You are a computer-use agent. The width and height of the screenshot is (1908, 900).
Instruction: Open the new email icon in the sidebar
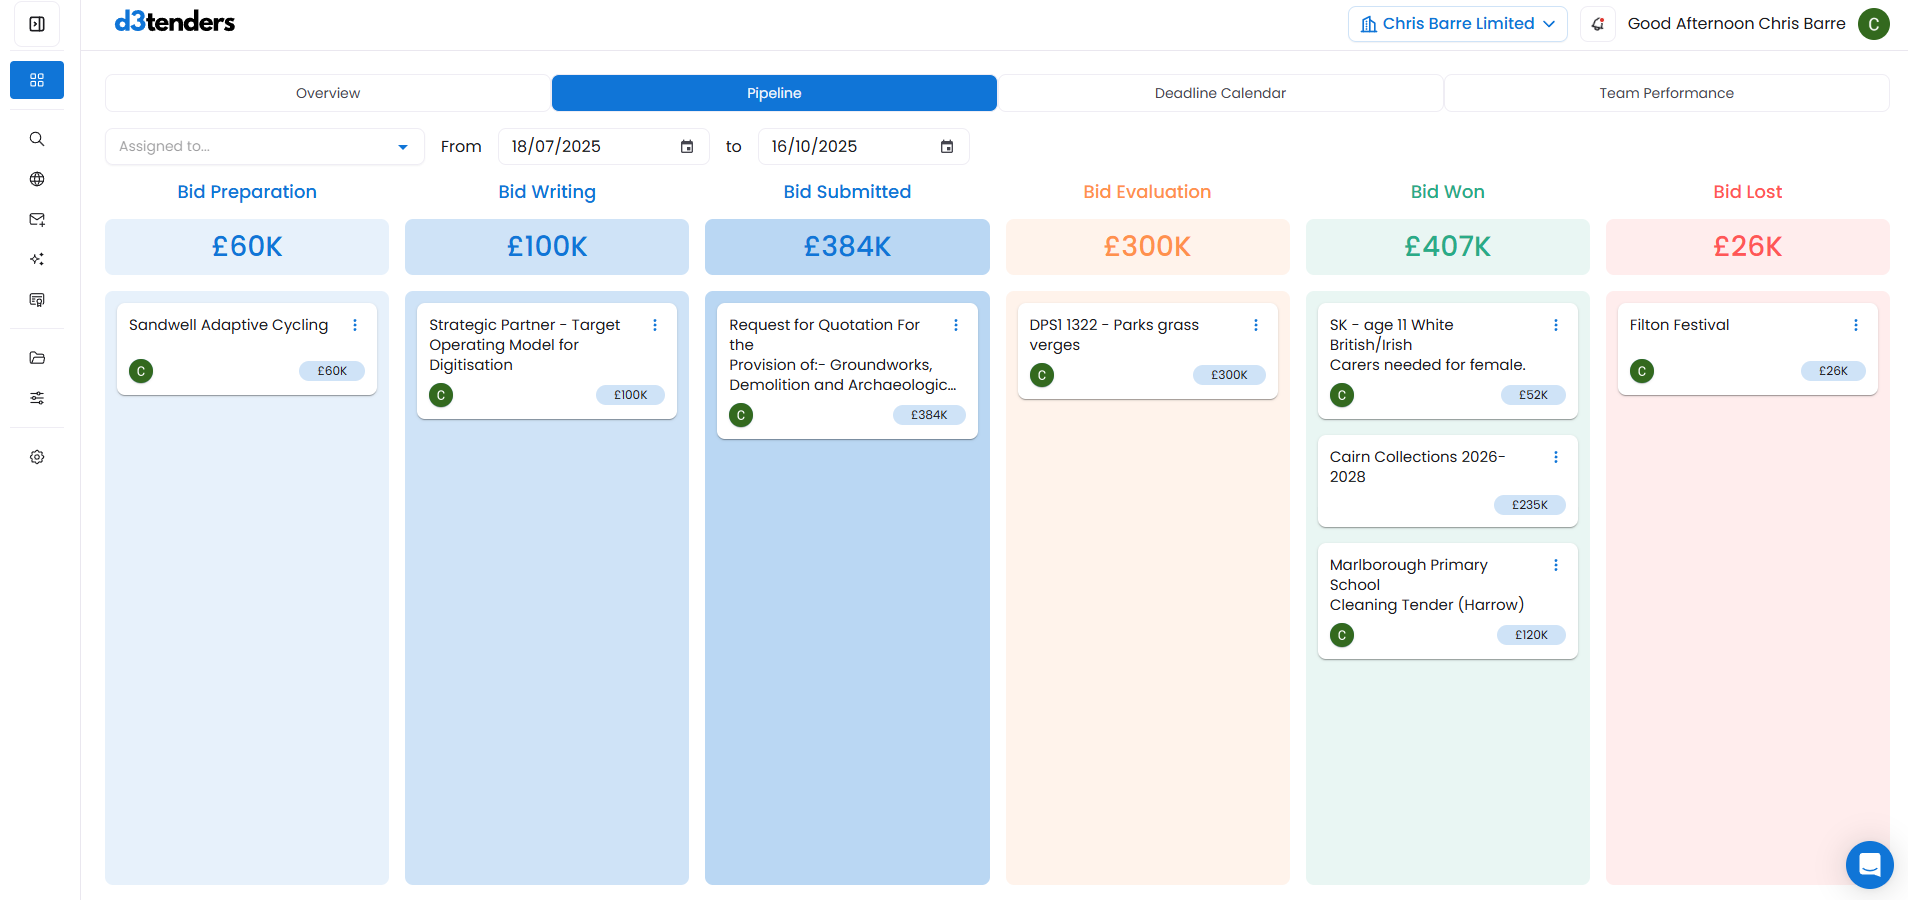pos(37,219)
